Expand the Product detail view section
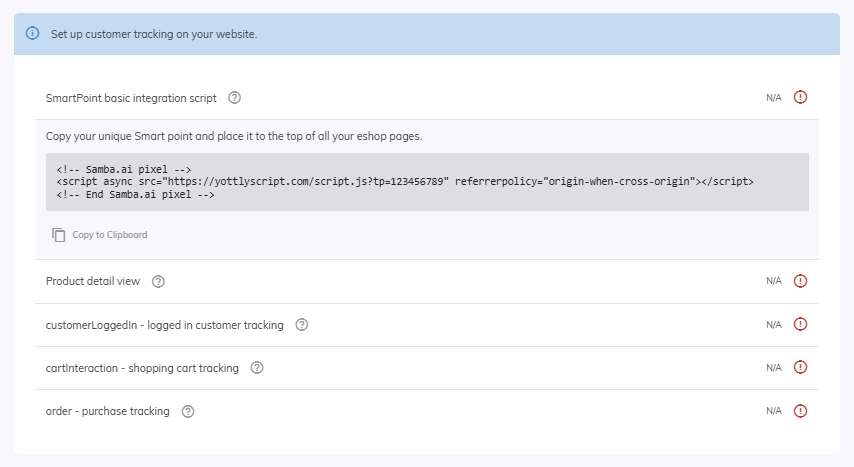Viewport: 854px width, 467px height. [x=93, y=281]
